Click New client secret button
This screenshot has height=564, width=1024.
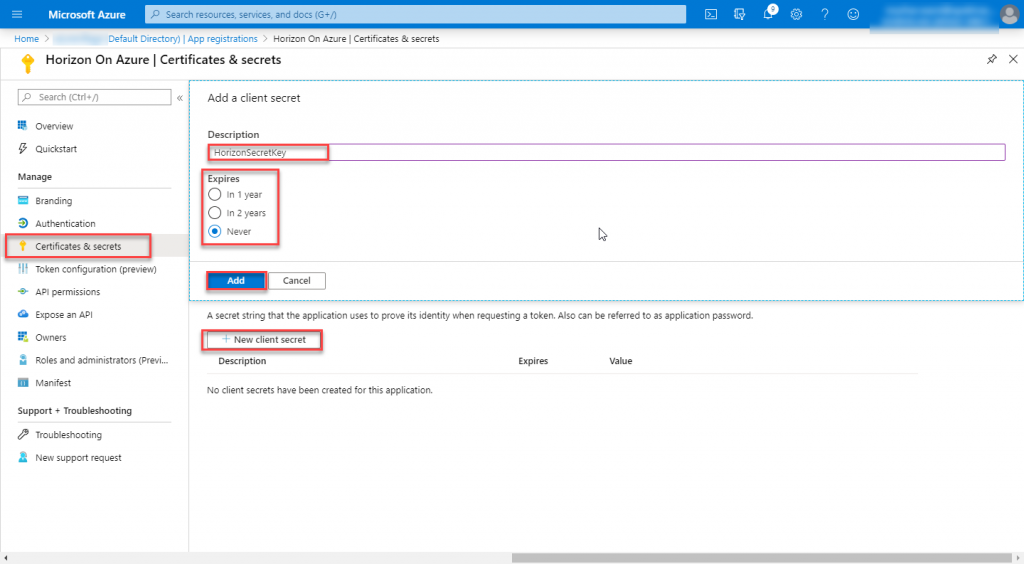263,339
